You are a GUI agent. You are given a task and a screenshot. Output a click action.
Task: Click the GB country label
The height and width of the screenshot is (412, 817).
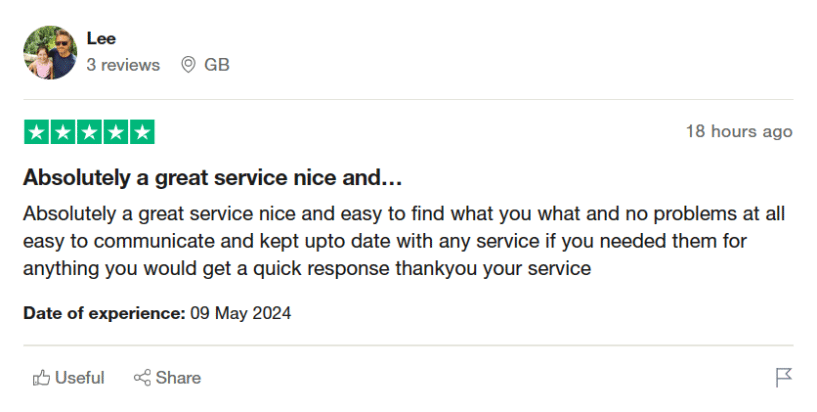(217, 65)
